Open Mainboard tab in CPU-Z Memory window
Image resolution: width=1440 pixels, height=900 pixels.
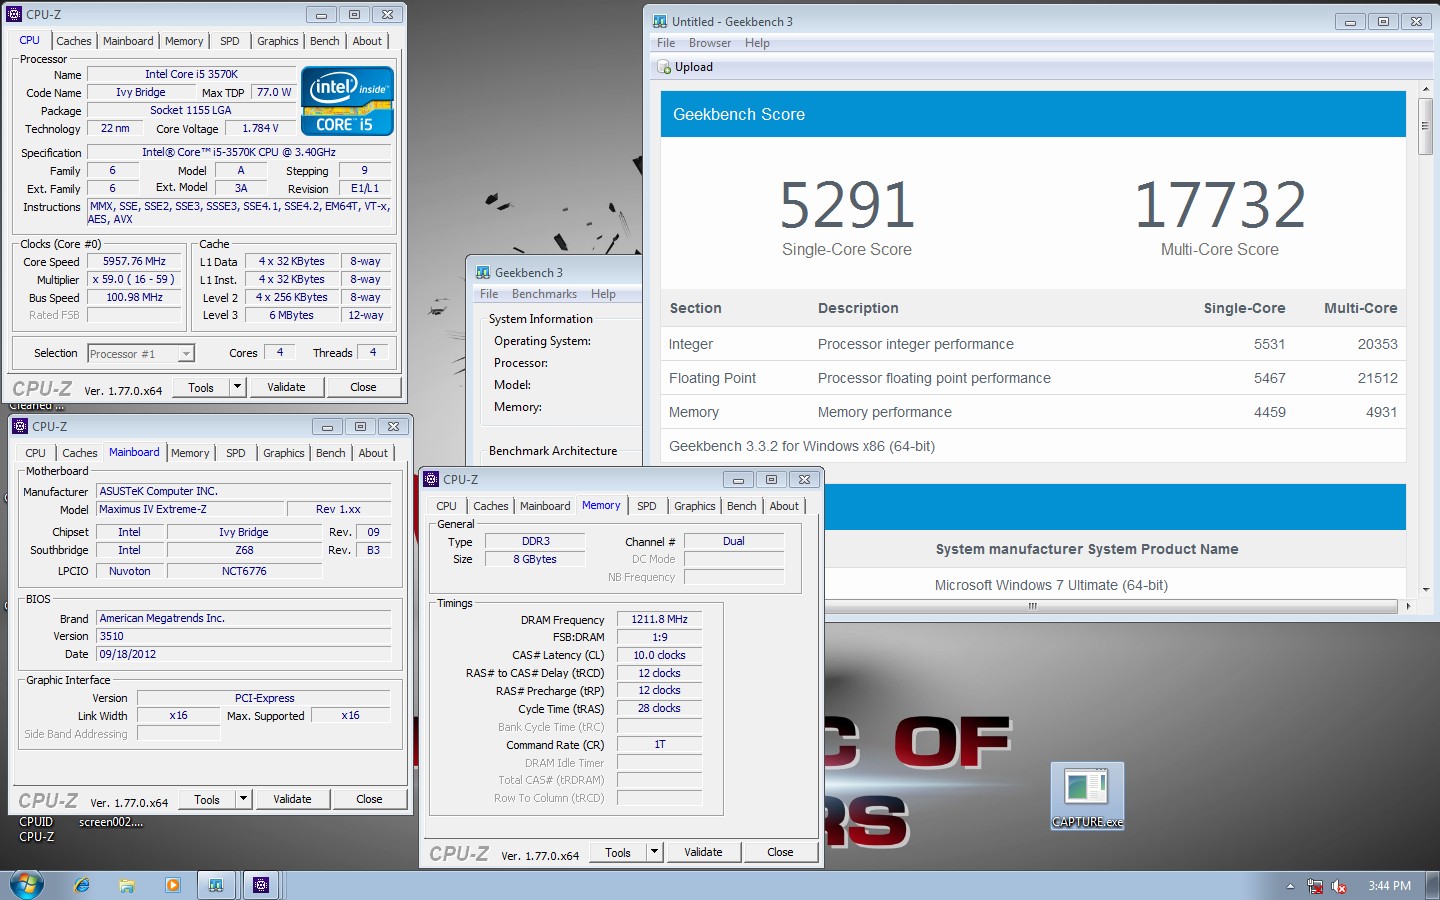pos(545,506)
